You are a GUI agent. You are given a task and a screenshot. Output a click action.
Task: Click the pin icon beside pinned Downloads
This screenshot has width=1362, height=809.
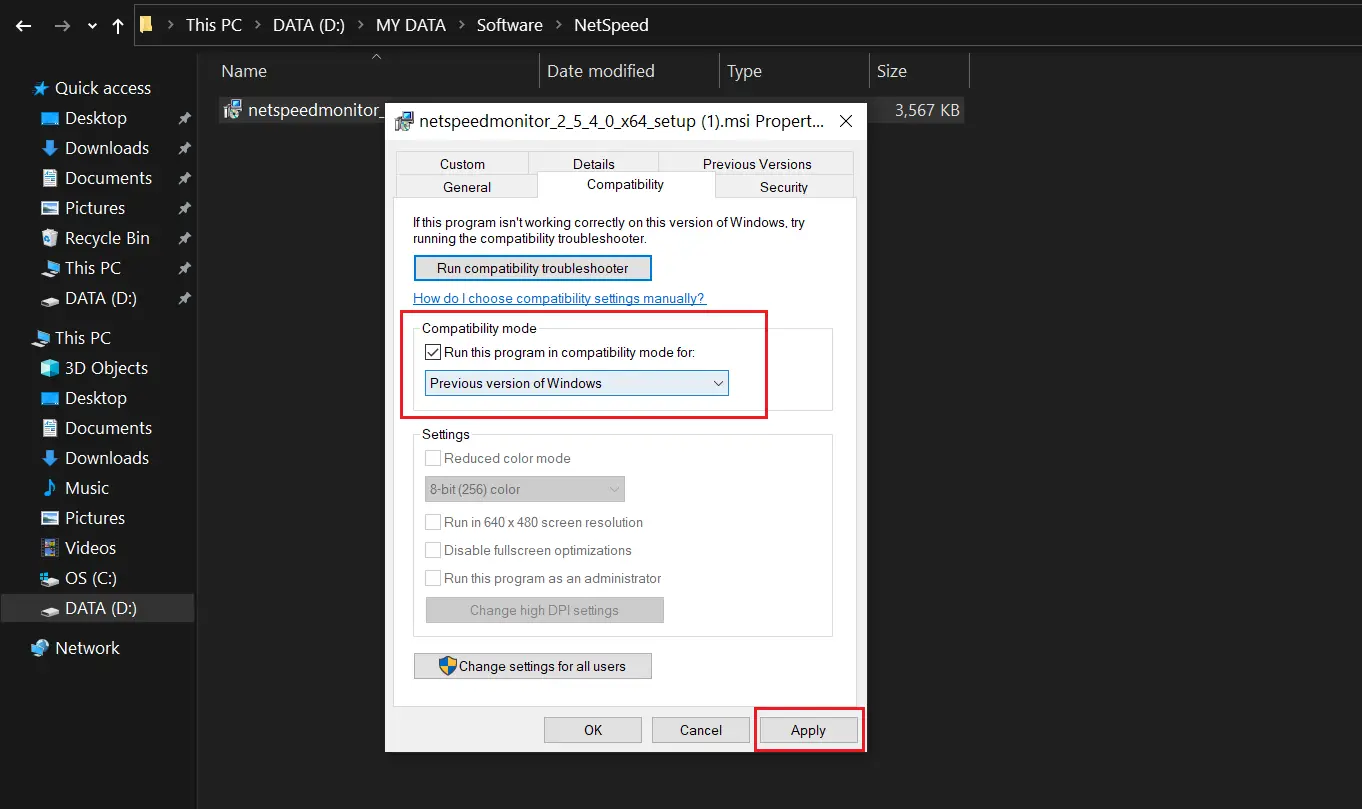(184, 148)
